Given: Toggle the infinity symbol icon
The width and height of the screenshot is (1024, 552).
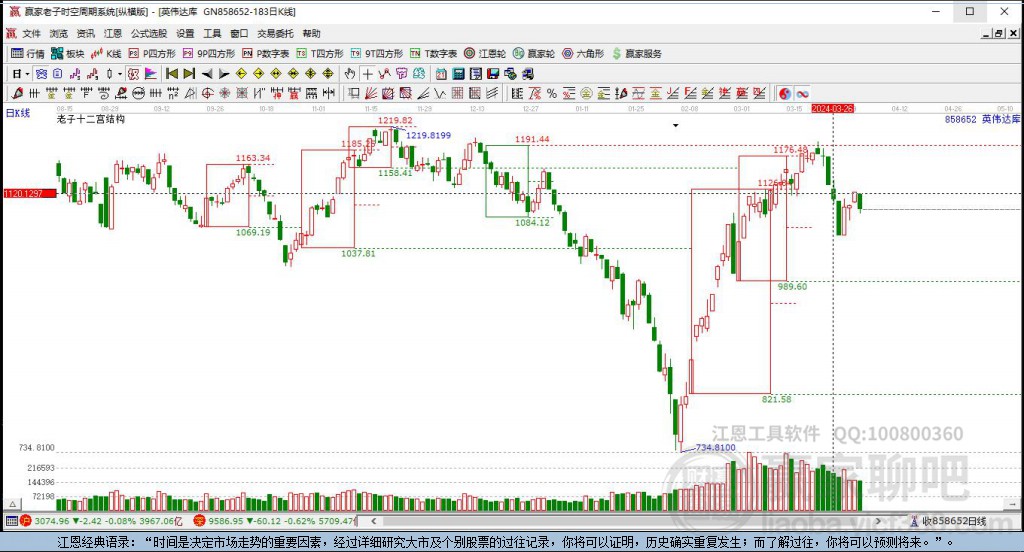Looking at the screenshot, I should click(x=803, y=93).
